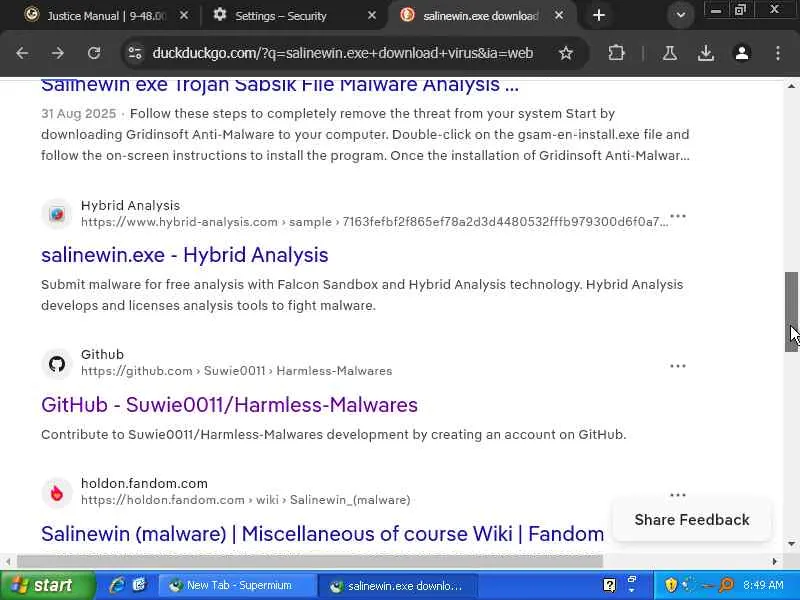
Task: Open the Windows Start menu
Action: [47, 585]
